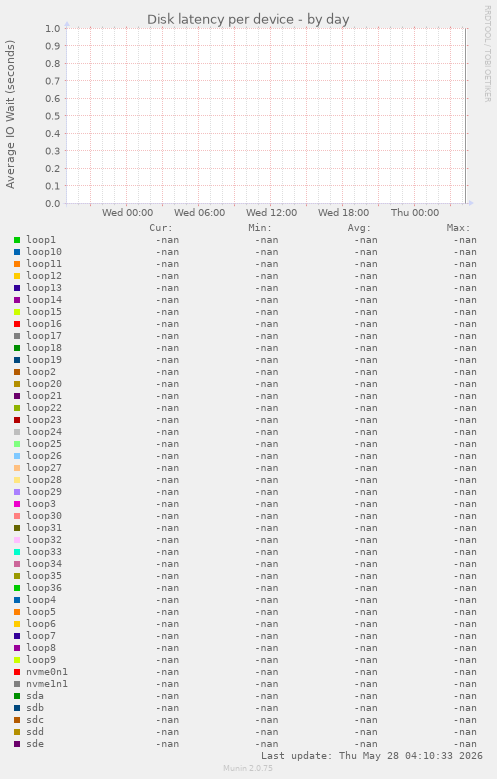The height and width of the screenshot is (779, 497).
Task: Select the legend label sdb
Action: click(35, 707)
